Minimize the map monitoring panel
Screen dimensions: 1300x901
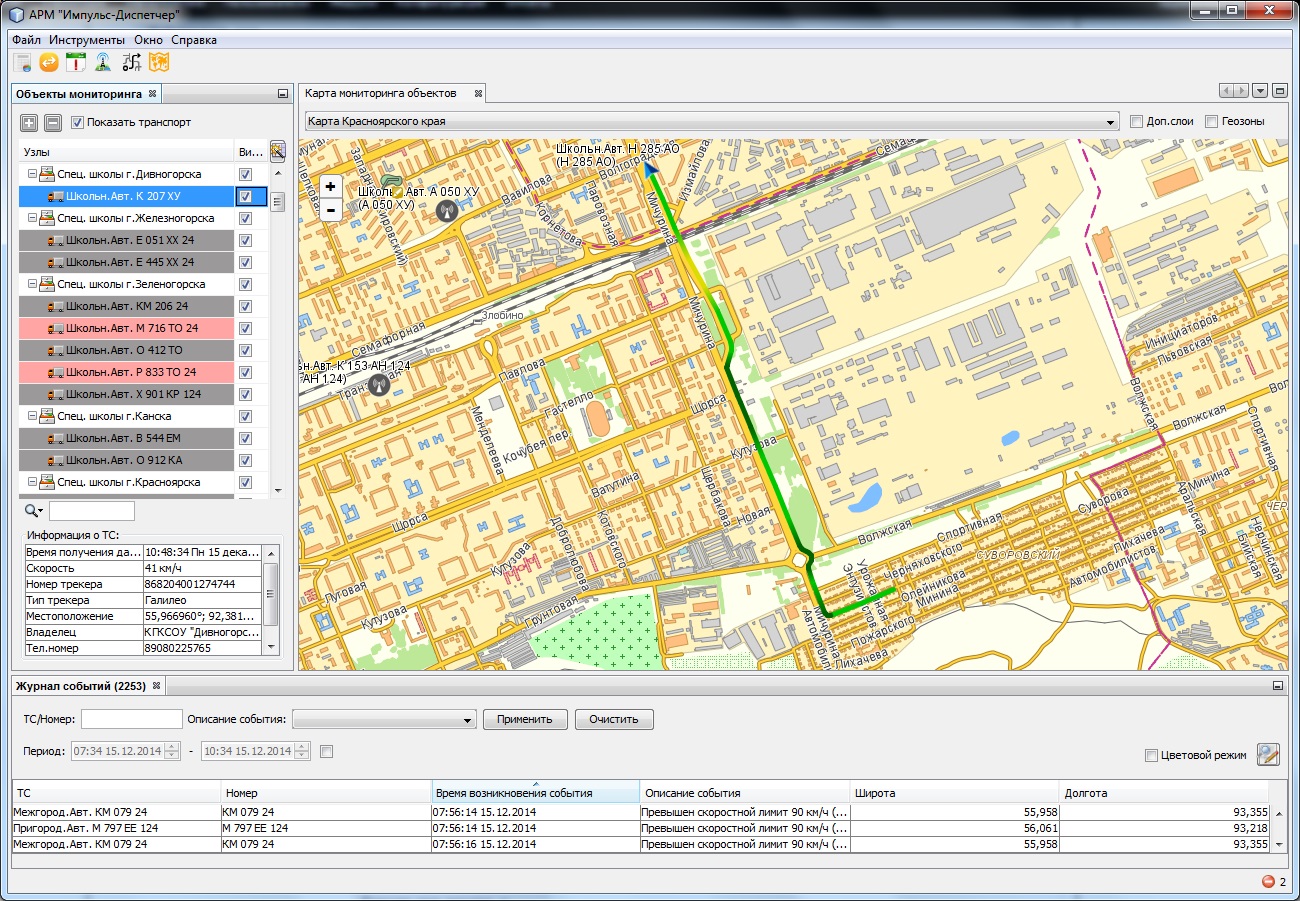pos(1279,91)
